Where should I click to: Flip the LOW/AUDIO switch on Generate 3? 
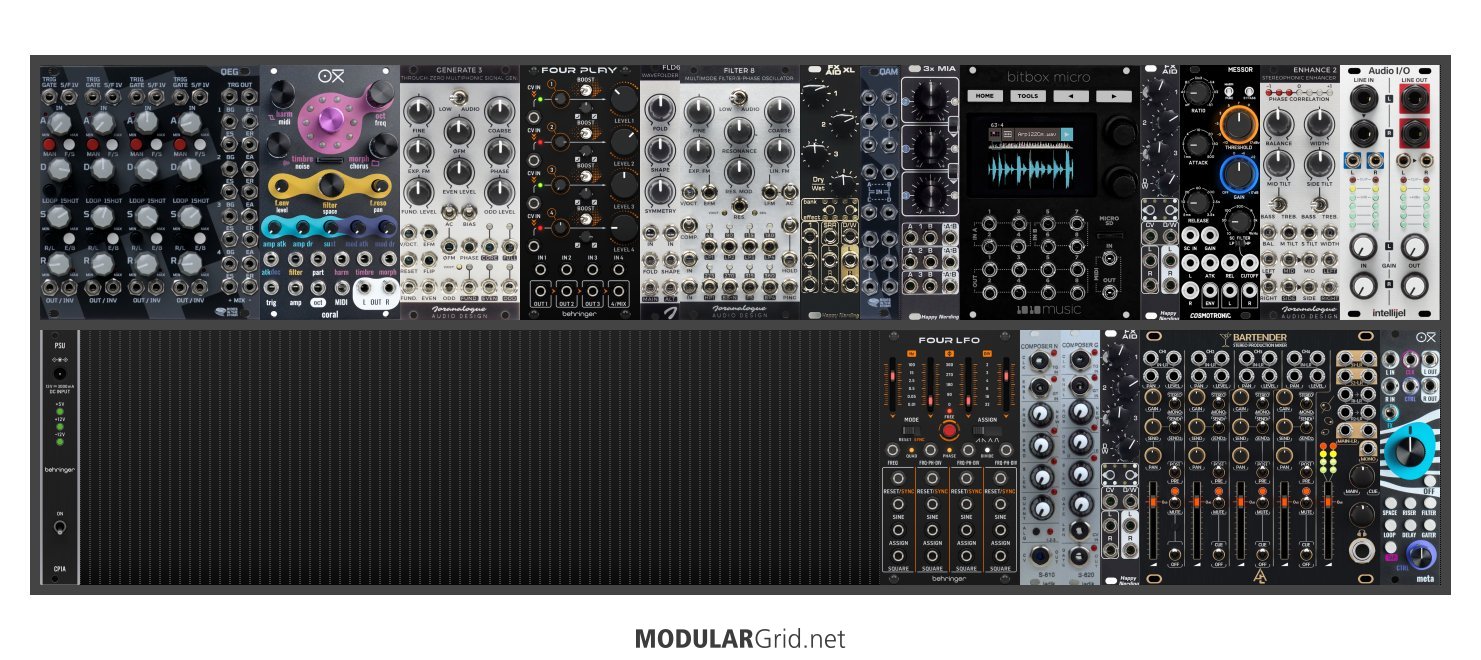457,97
